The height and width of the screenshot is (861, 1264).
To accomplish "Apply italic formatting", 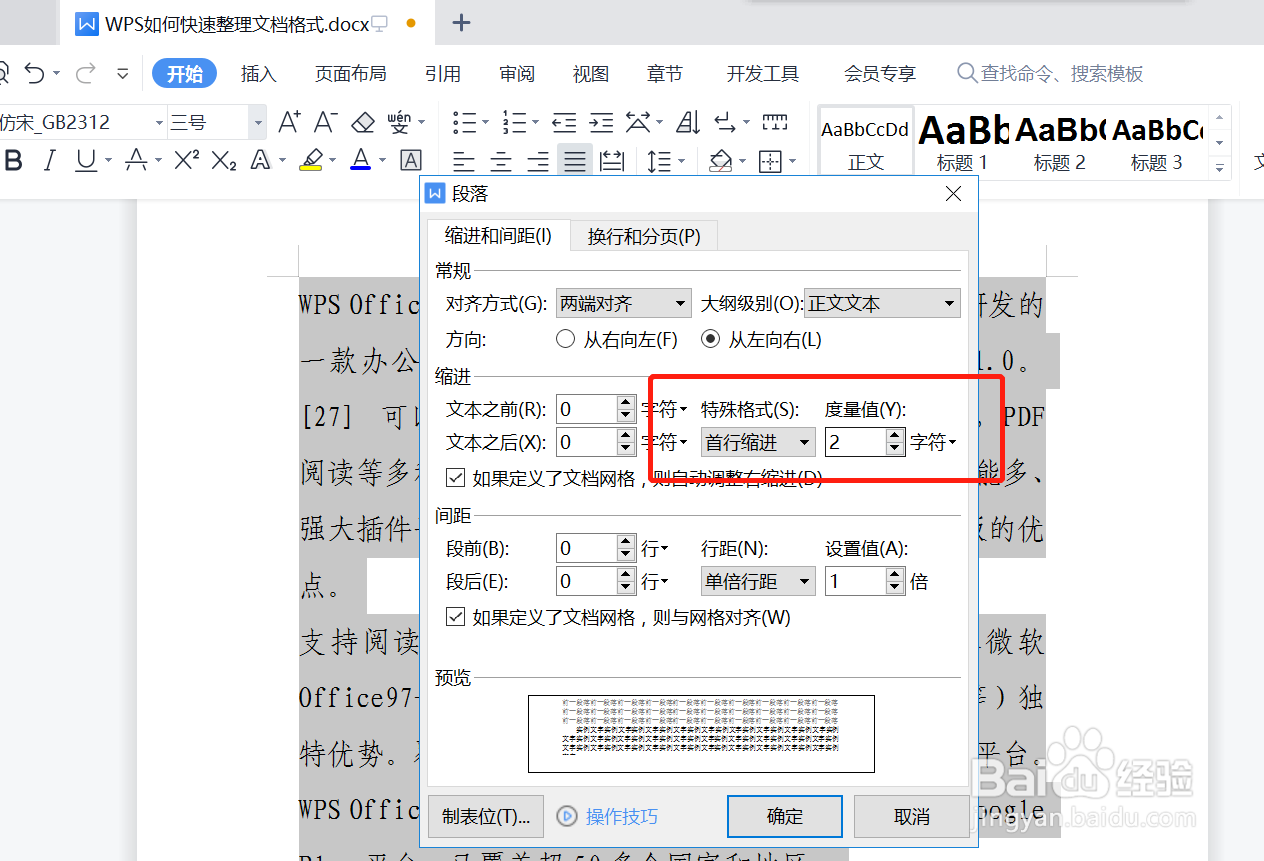I will pyautogui.click(x=49, y=160).
